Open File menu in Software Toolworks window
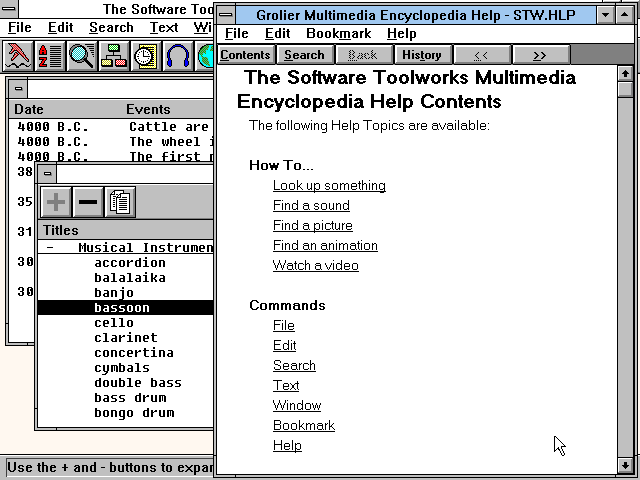640x480 pixels. [x=20, y=27]
